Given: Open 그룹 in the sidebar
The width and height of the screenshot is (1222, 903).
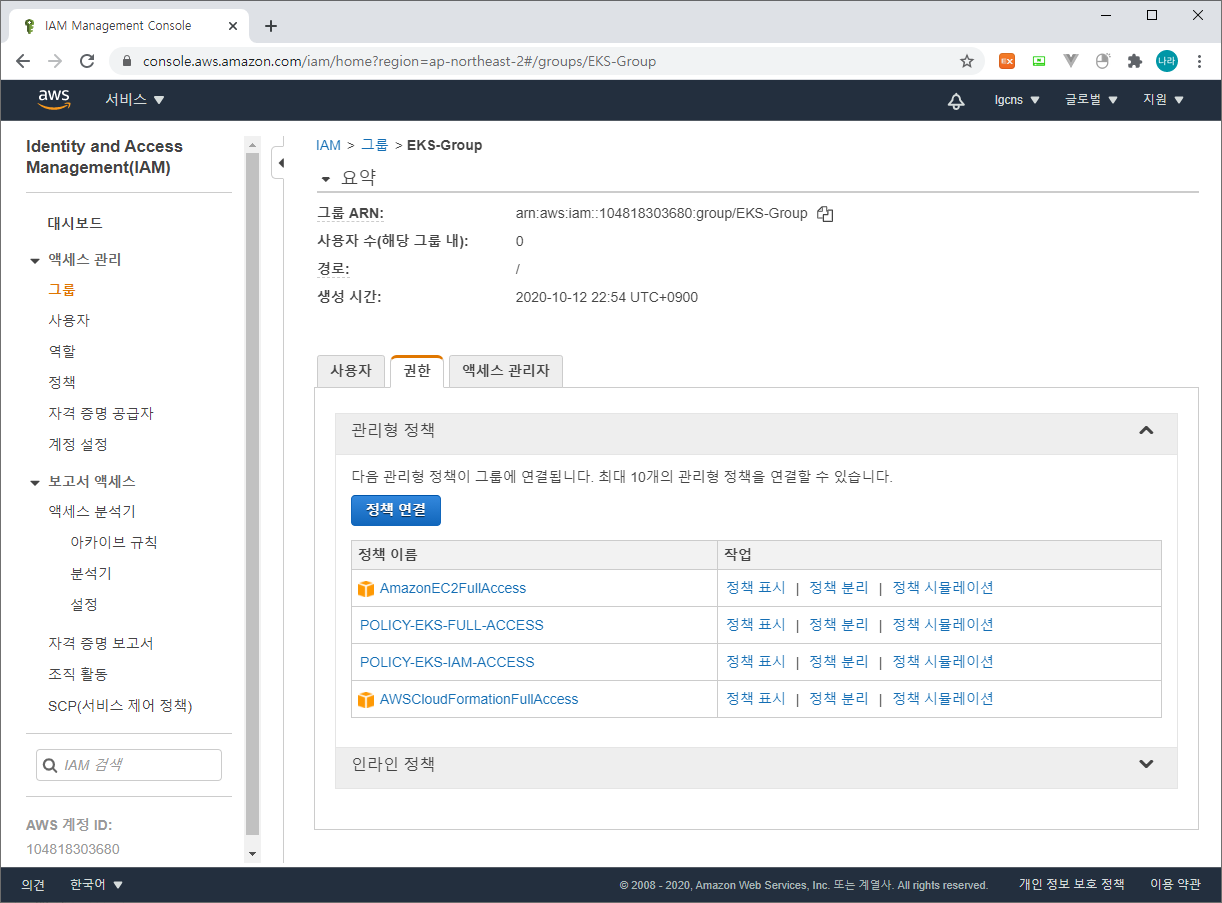Looking at the screenshot, I should coord(62,289).
